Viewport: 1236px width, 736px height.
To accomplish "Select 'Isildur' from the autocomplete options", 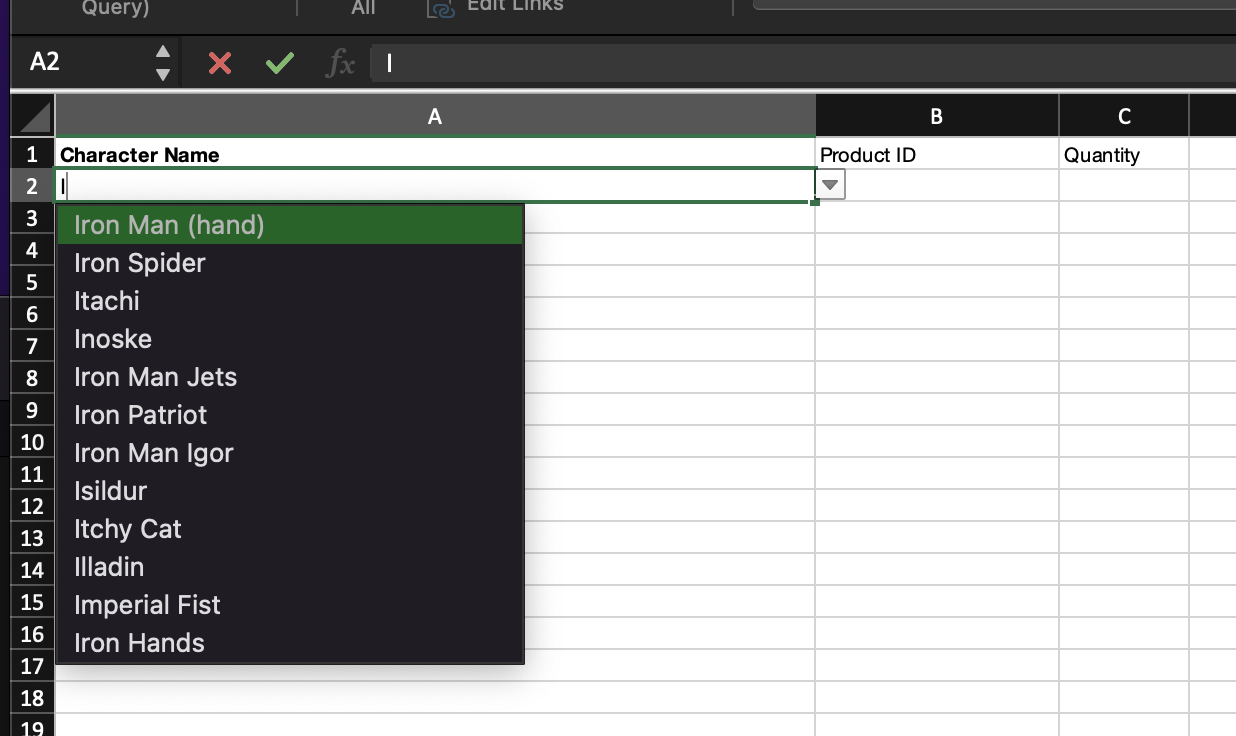I will tap(110, 491).
